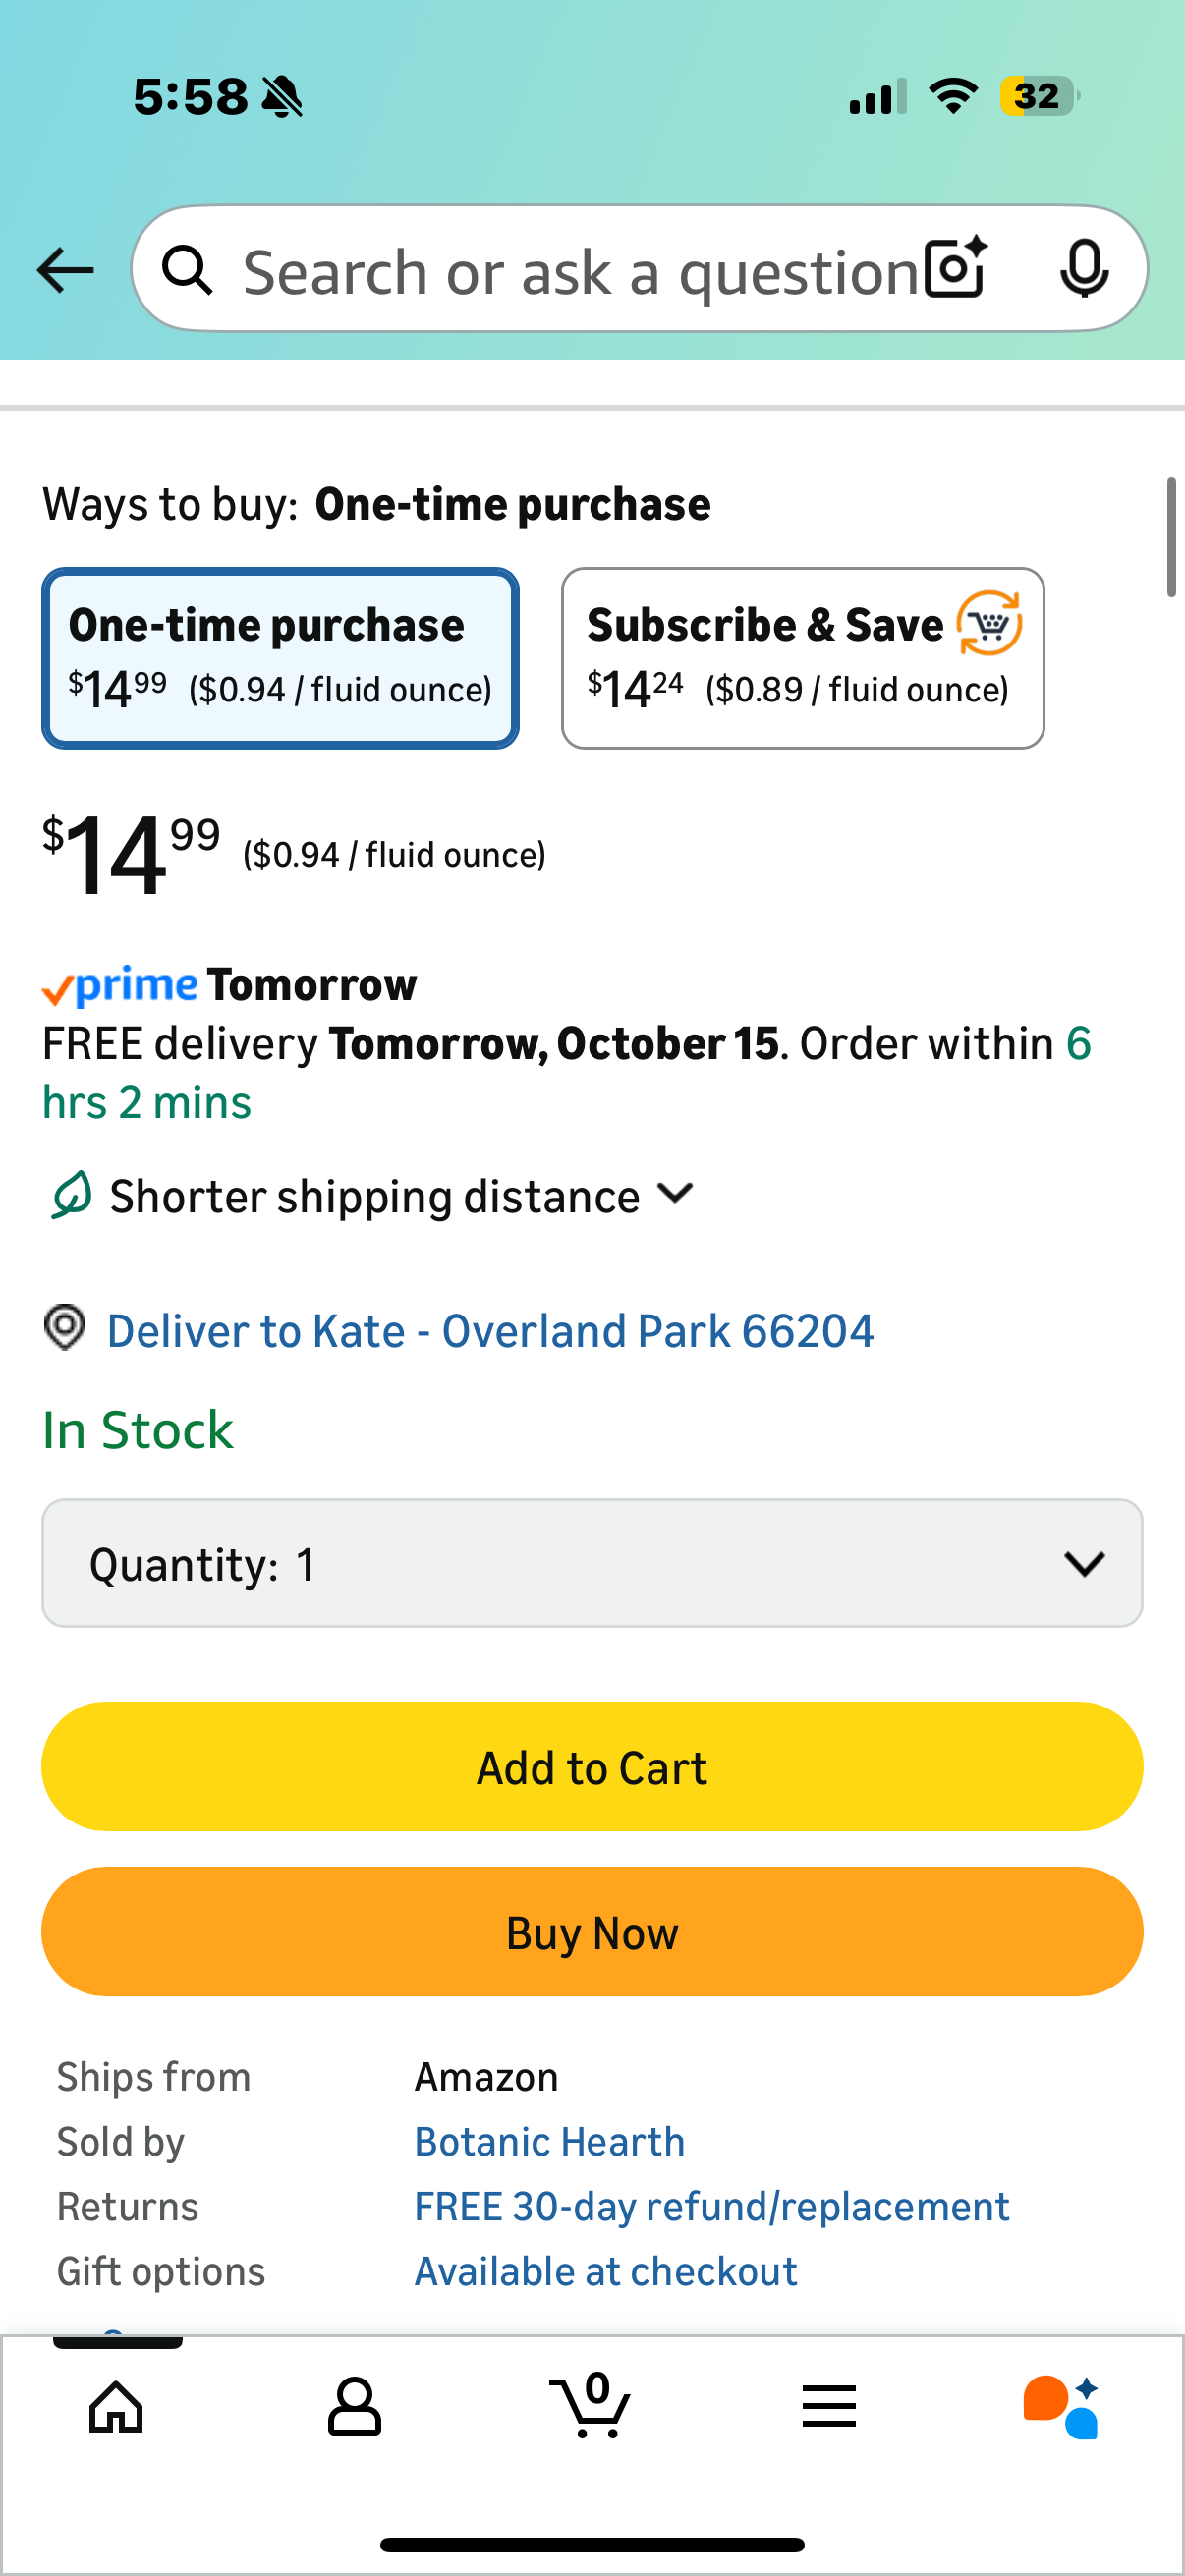1185x2576 pixels.
Task: Open the Quantity dropdown
Action: 592,1563
